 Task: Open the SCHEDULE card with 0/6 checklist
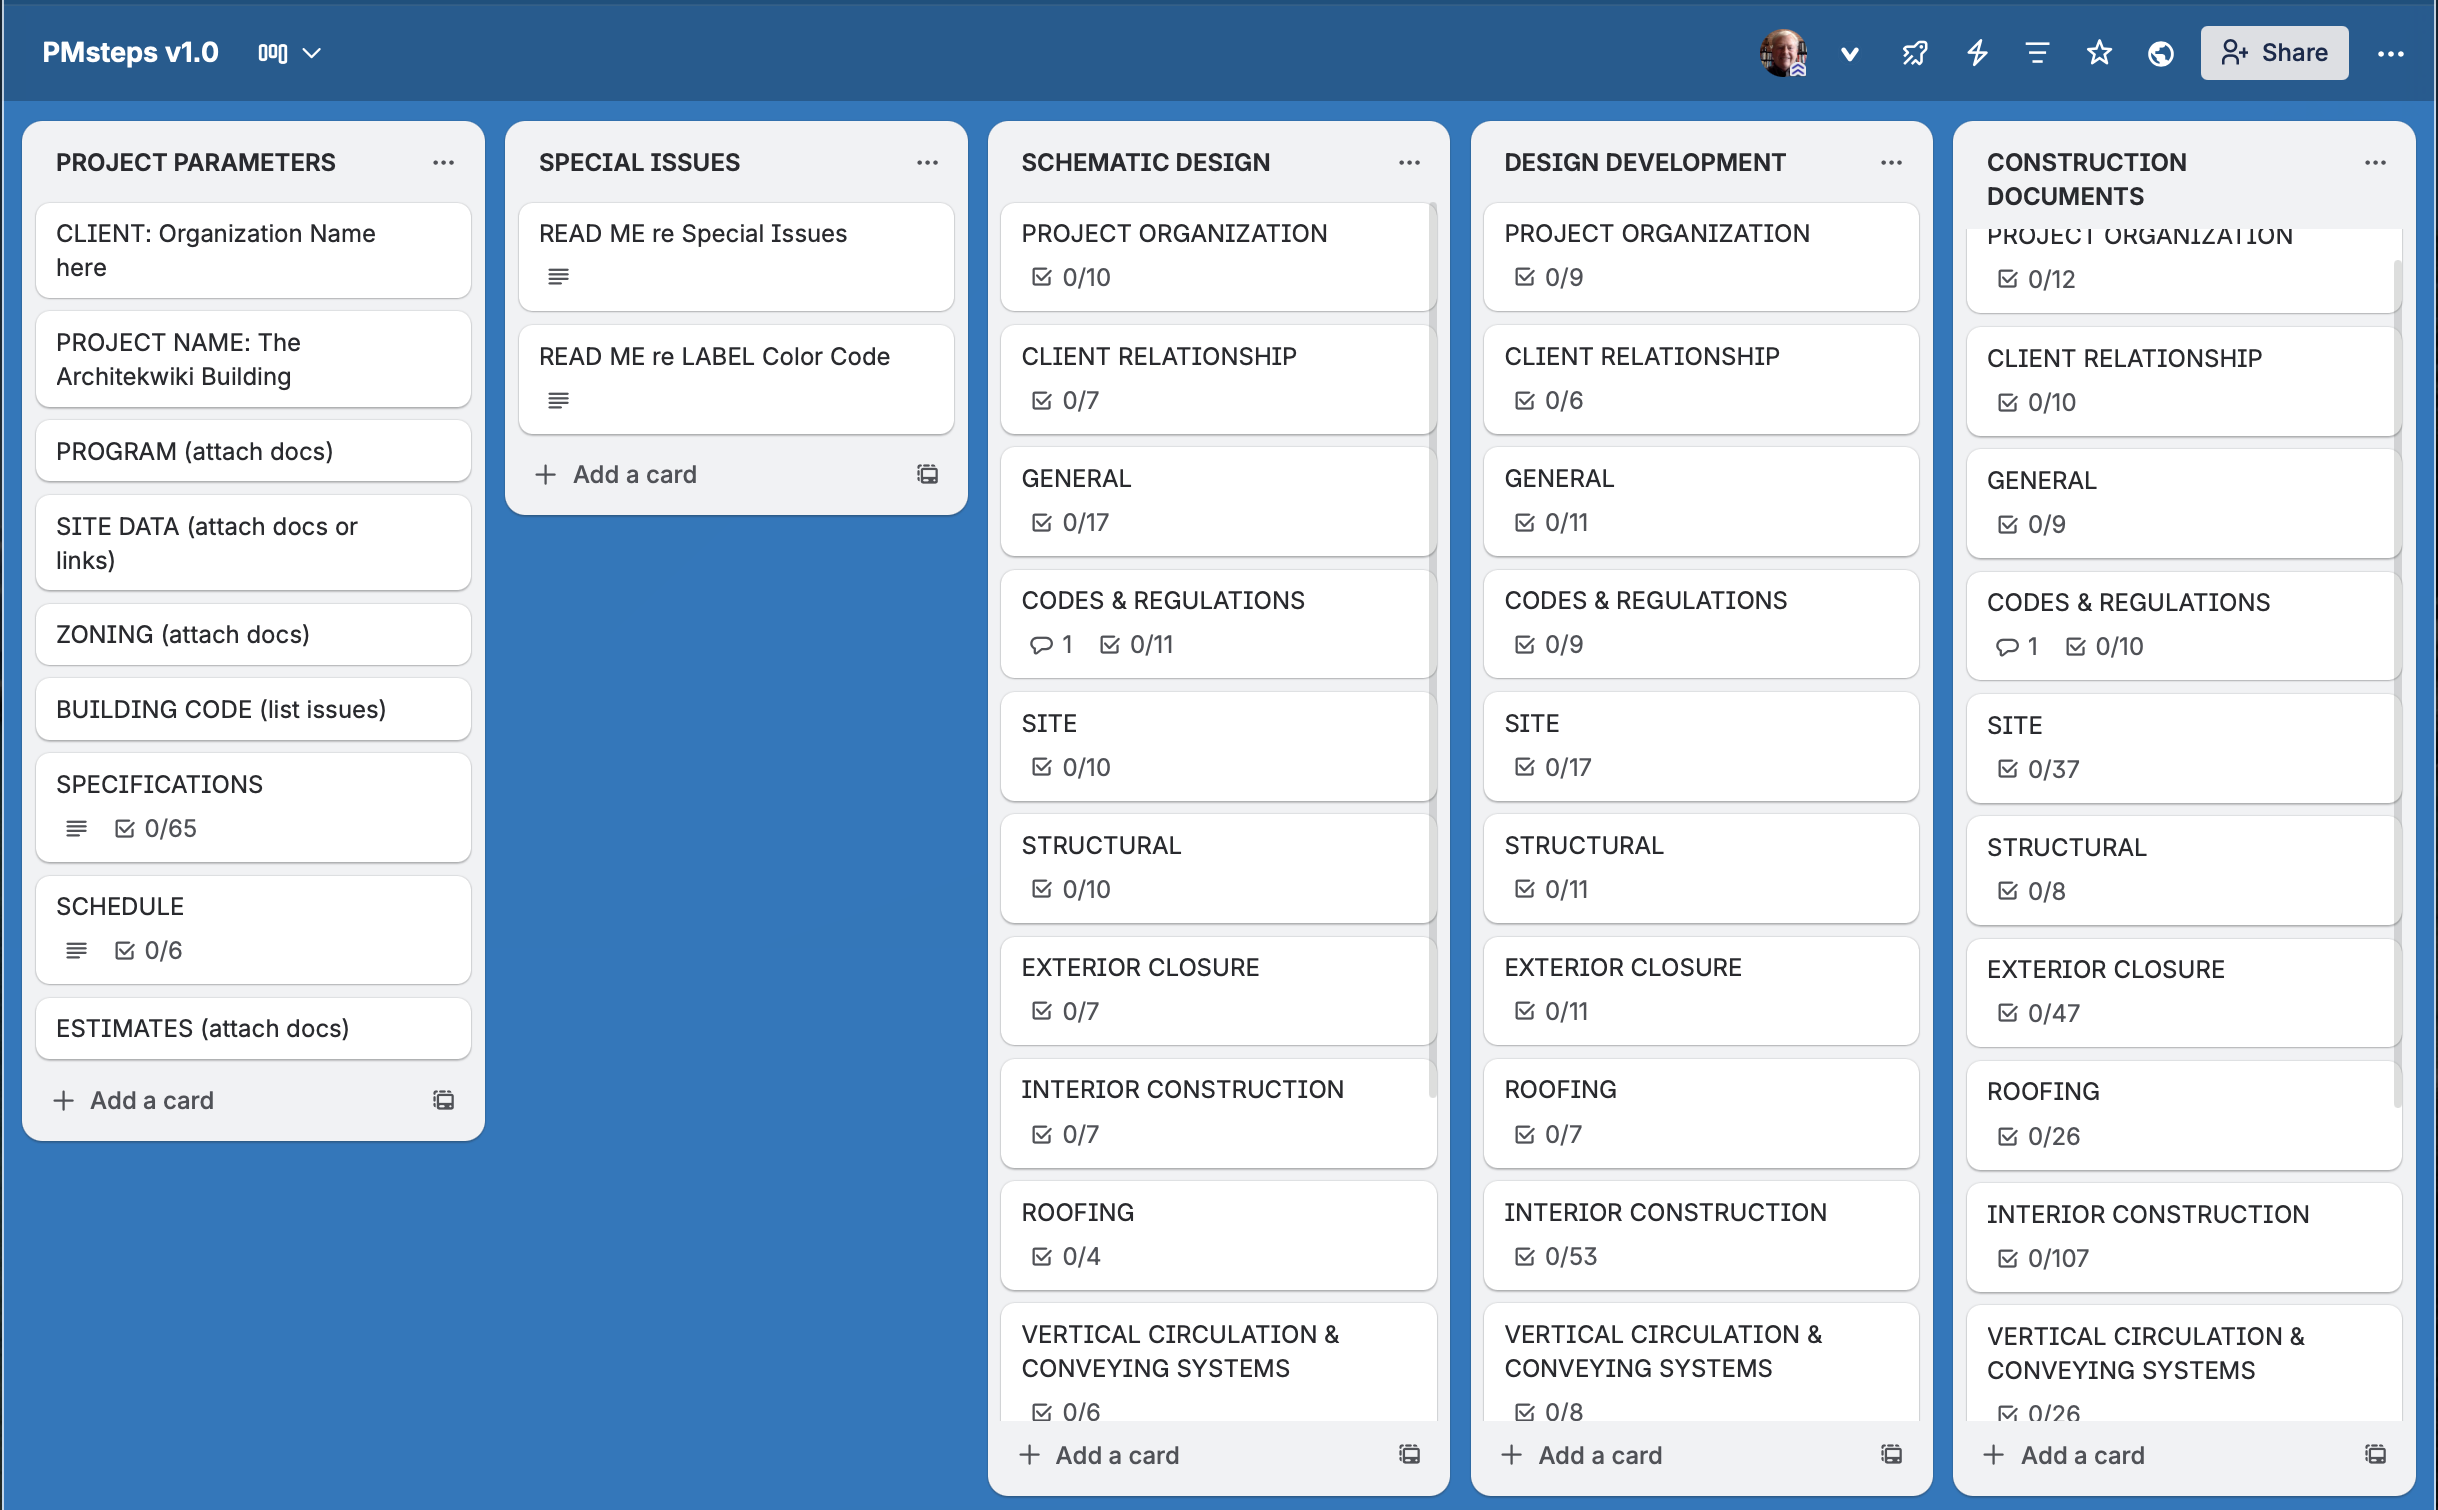[253, 928]
